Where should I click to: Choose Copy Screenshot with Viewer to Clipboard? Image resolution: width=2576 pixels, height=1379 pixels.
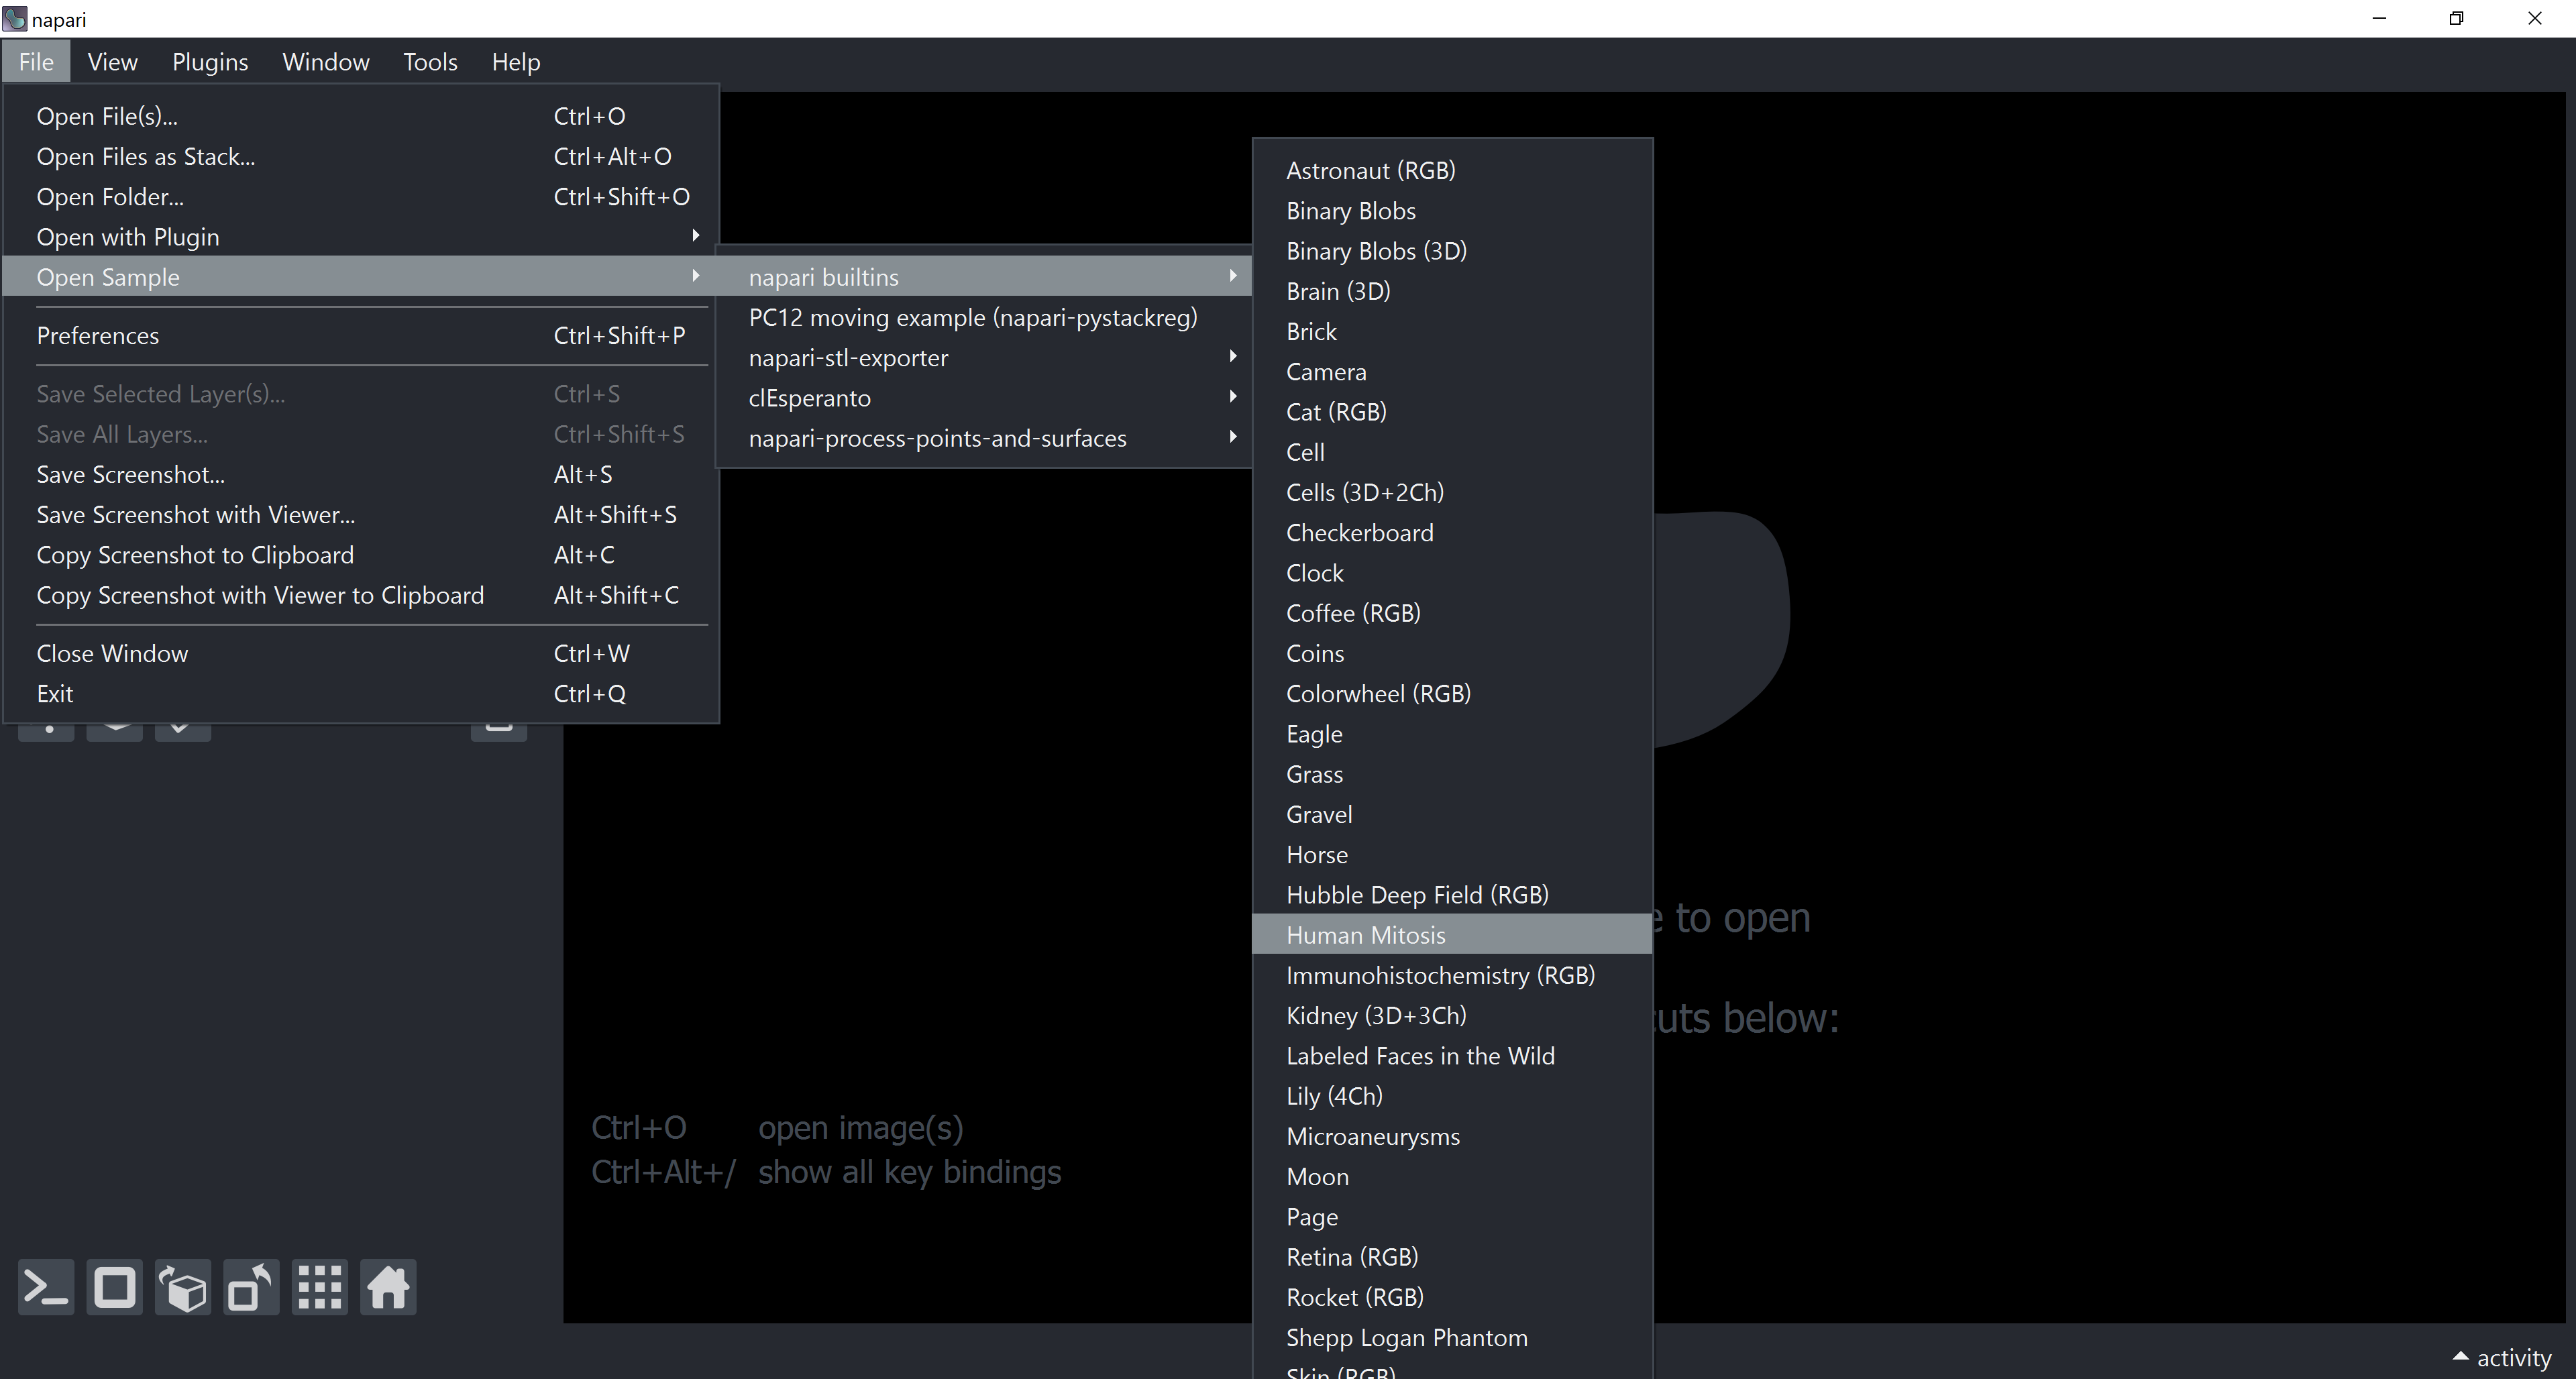click(361, 595)
